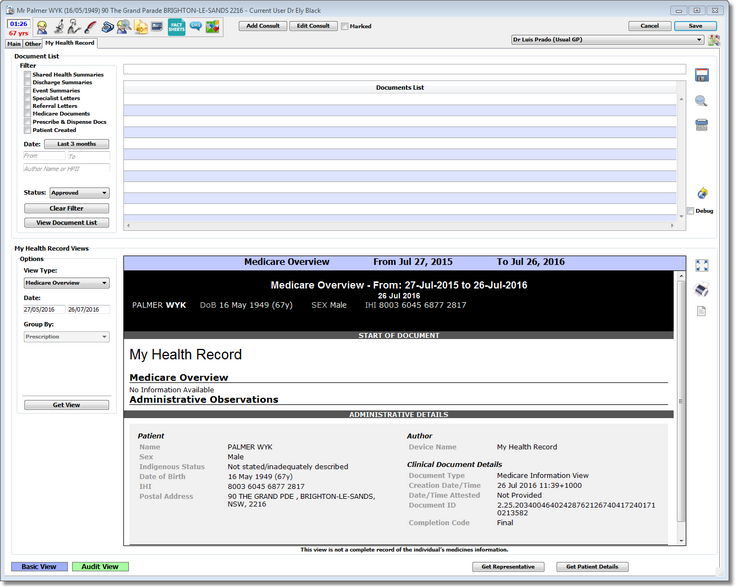Click the printer icon beside the document view
The height and width of the screenshot is (588, 736).
coord(702,290)
